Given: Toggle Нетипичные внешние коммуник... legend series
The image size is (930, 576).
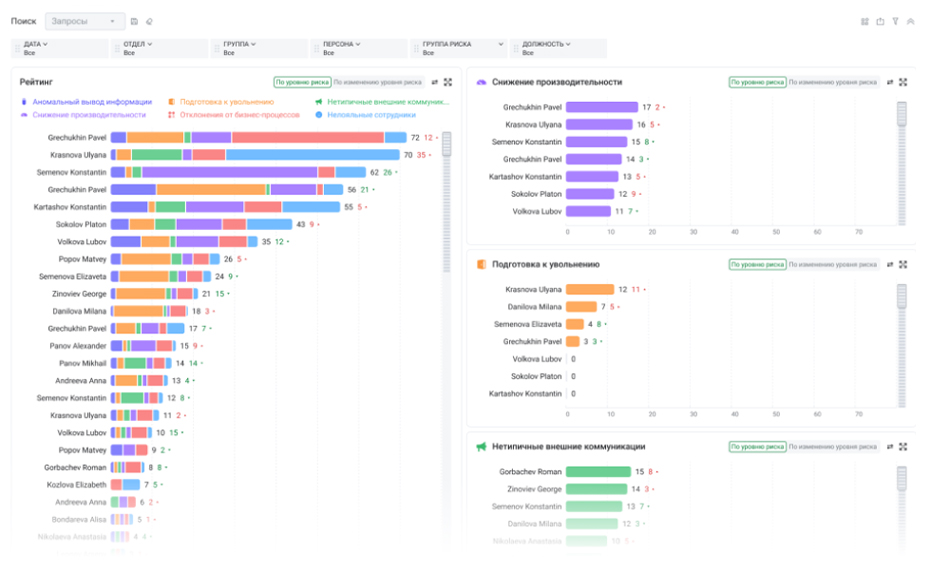Looking at the screenshot, I should click(x=382, y=102).
